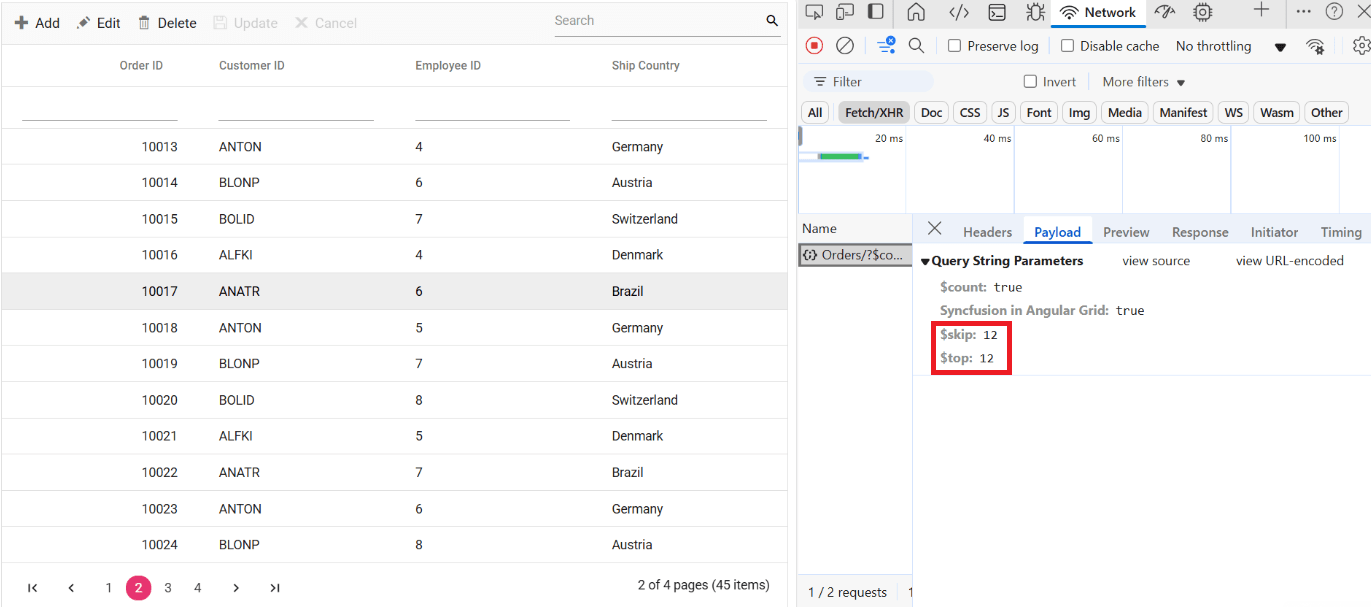Go to page 3 in pager
The image size is (1371, 607).
(168, 588)
